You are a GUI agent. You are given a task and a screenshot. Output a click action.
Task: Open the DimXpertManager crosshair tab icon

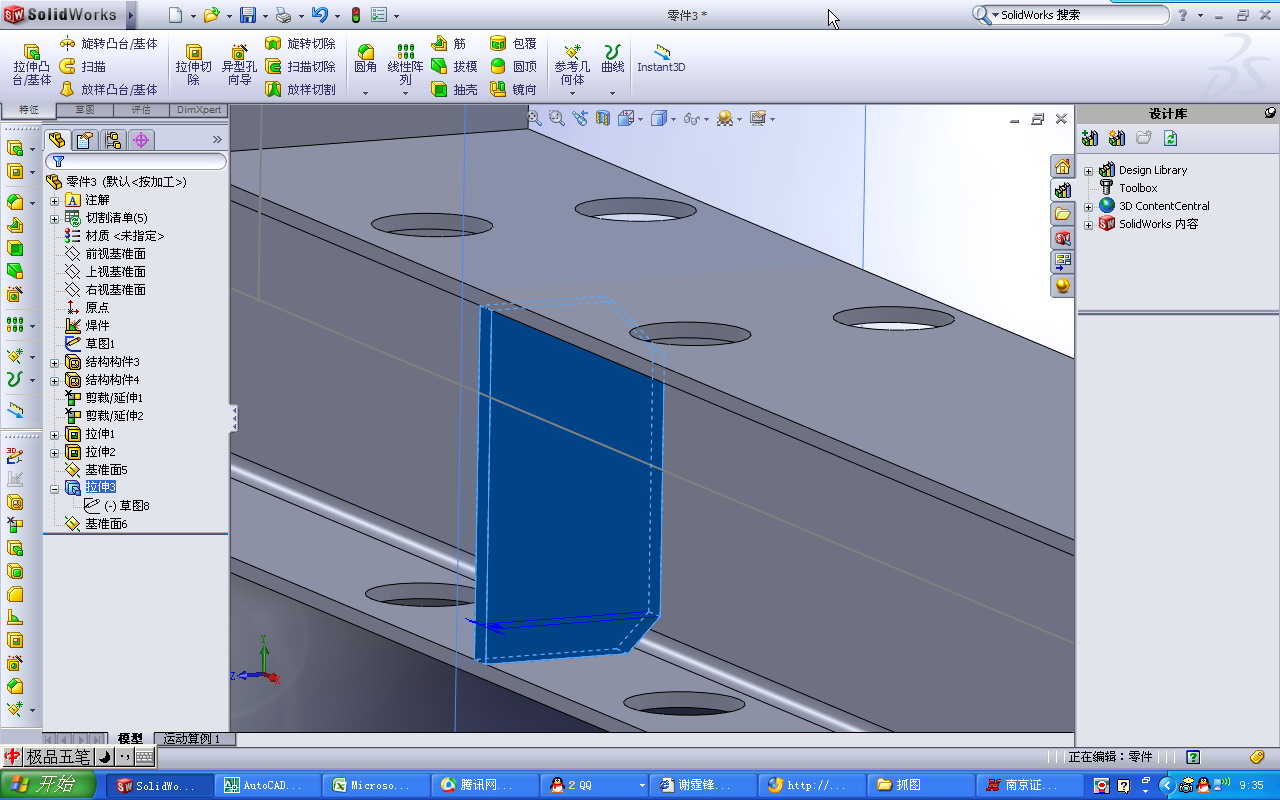click(x=141, y=140)
